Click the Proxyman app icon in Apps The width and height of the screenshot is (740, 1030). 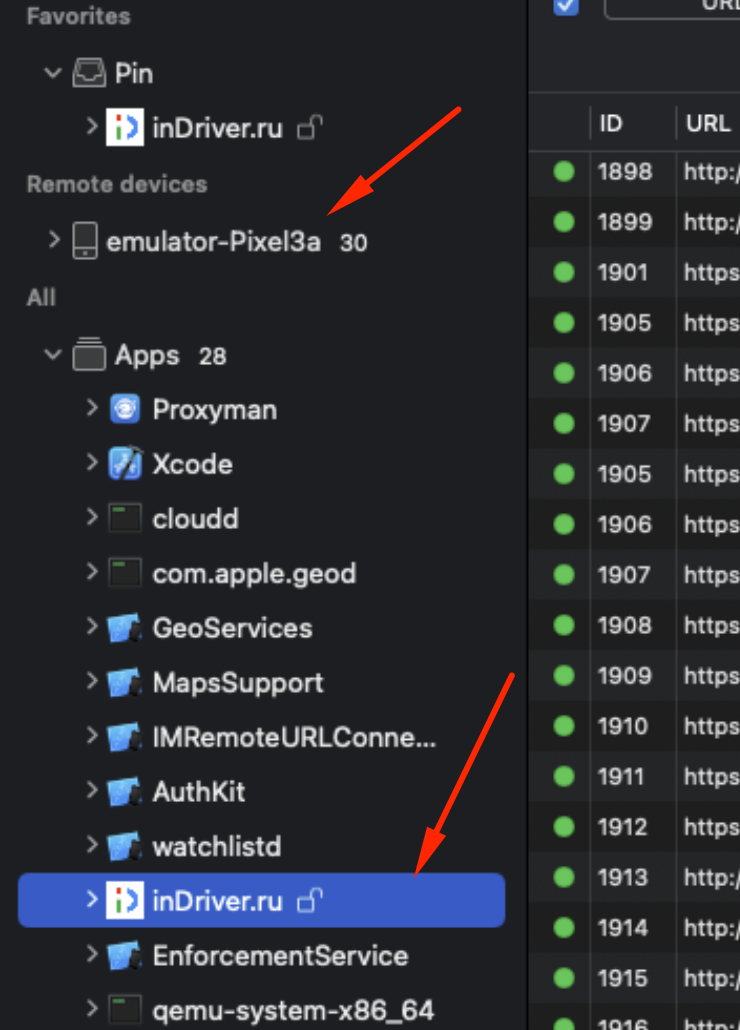pyautogui.click(x=125, y=409)
